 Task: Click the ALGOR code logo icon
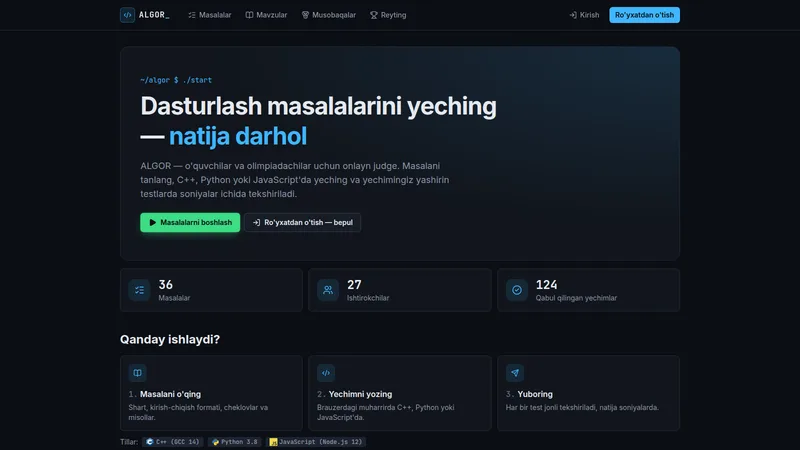(127, 15)
